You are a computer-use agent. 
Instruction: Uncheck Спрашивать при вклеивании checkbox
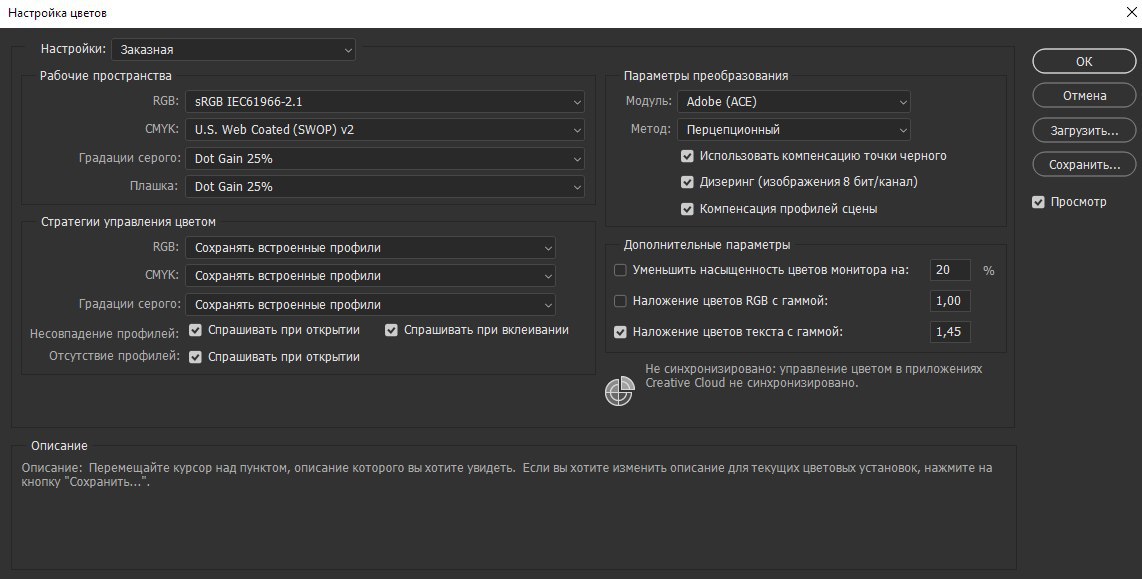tap(392, 330)
